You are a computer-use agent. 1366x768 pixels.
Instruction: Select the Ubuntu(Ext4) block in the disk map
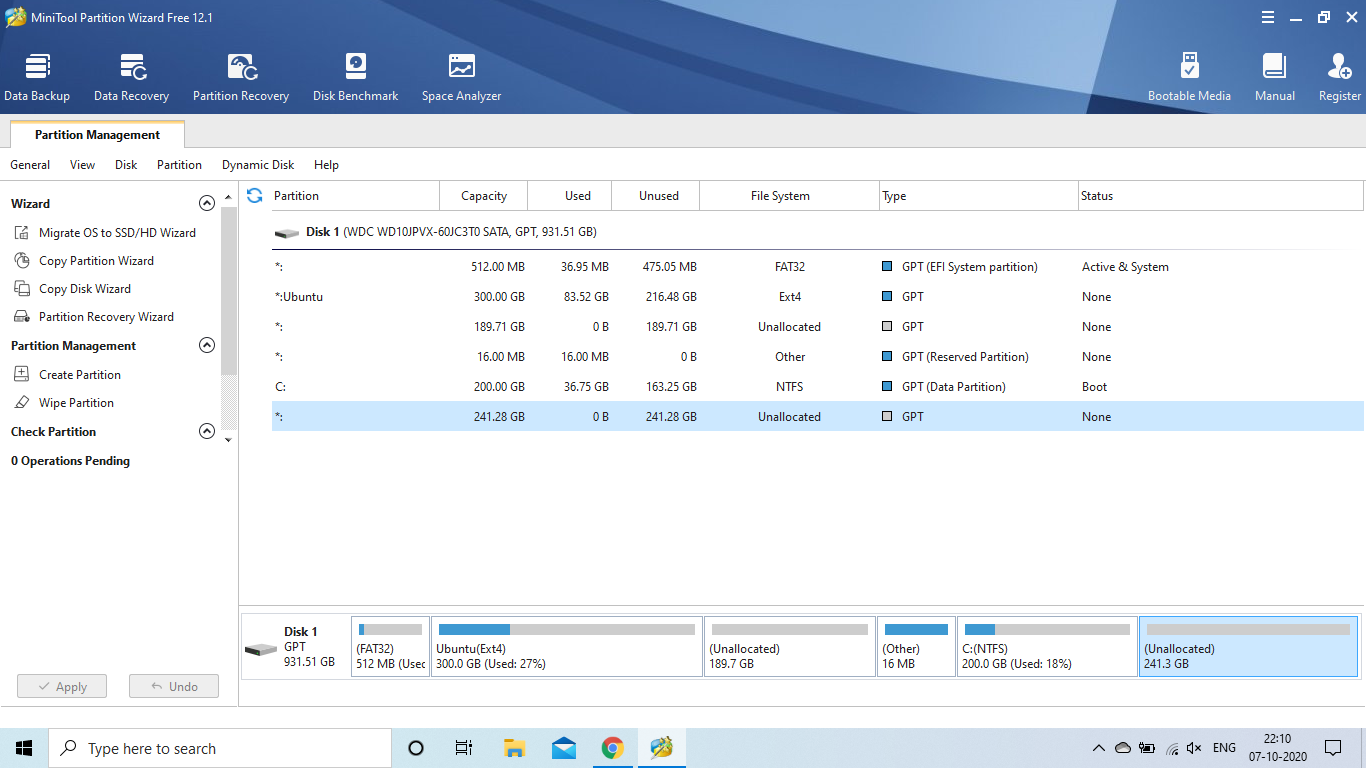coord(567,647)
